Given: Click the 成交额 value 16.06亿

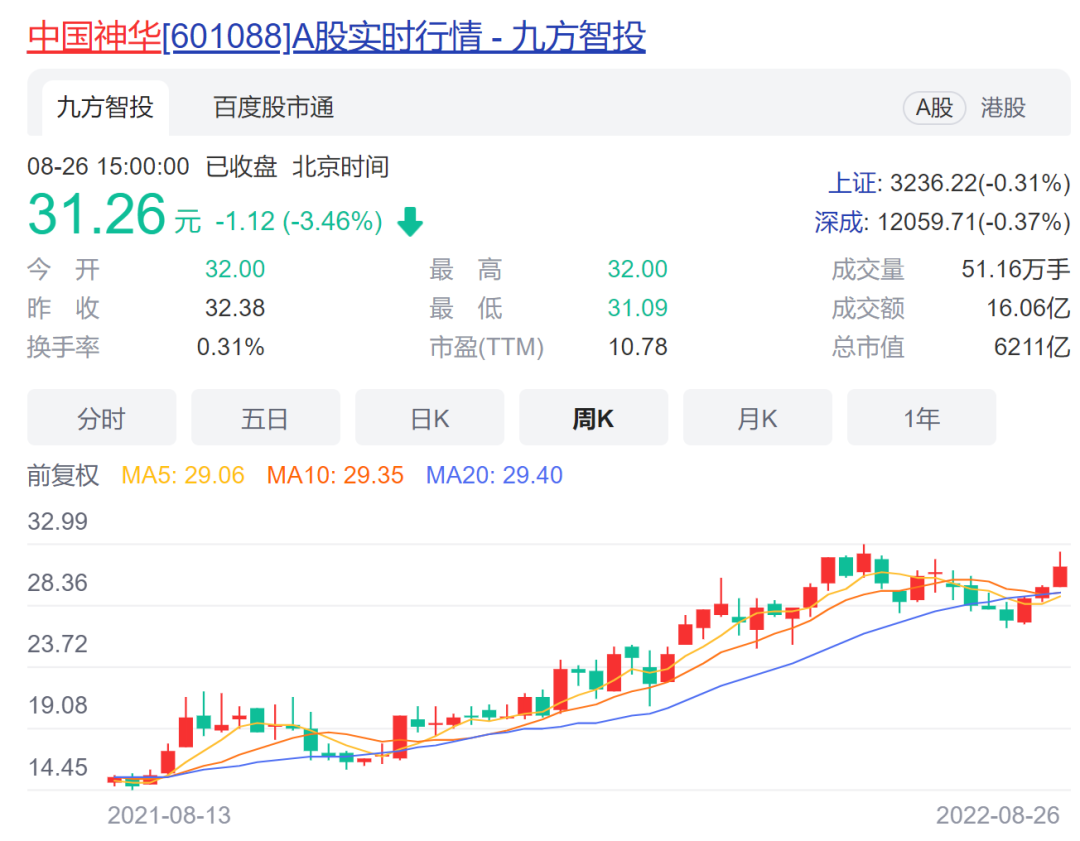Looking at the screenshot, I should click(x=1028, y=308).
